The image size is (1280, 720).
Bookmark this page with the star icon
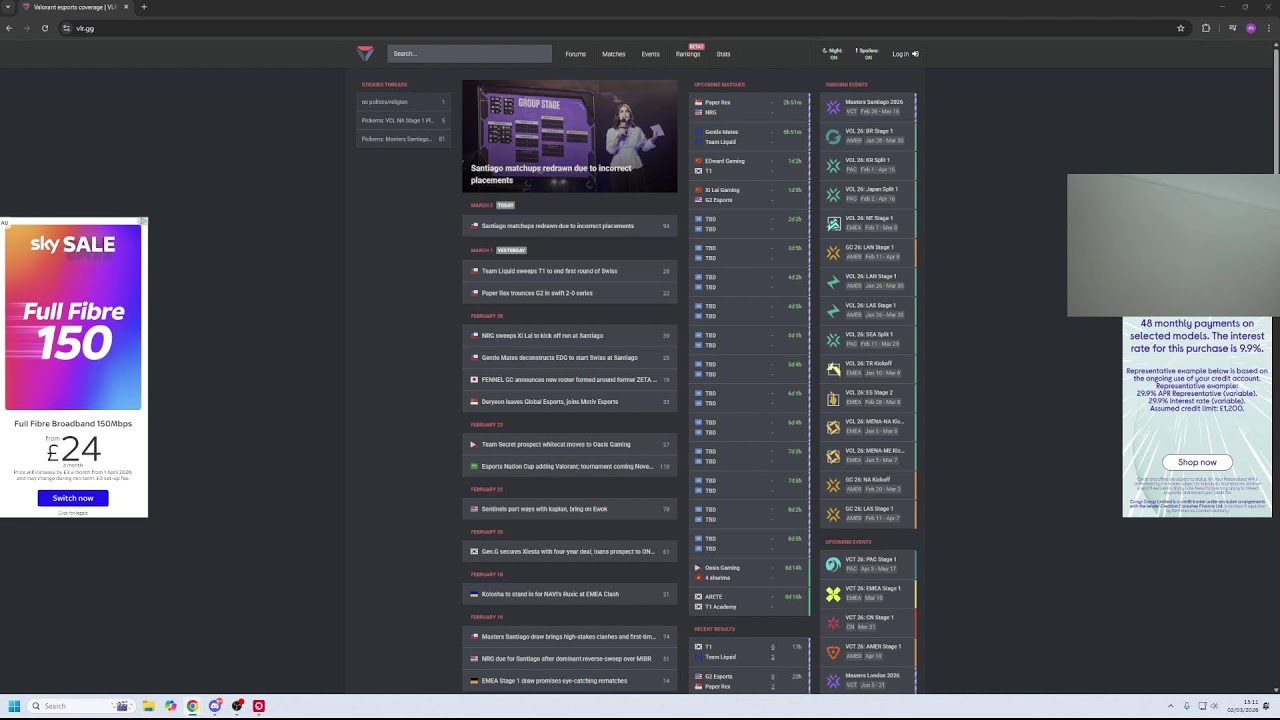1181,28
